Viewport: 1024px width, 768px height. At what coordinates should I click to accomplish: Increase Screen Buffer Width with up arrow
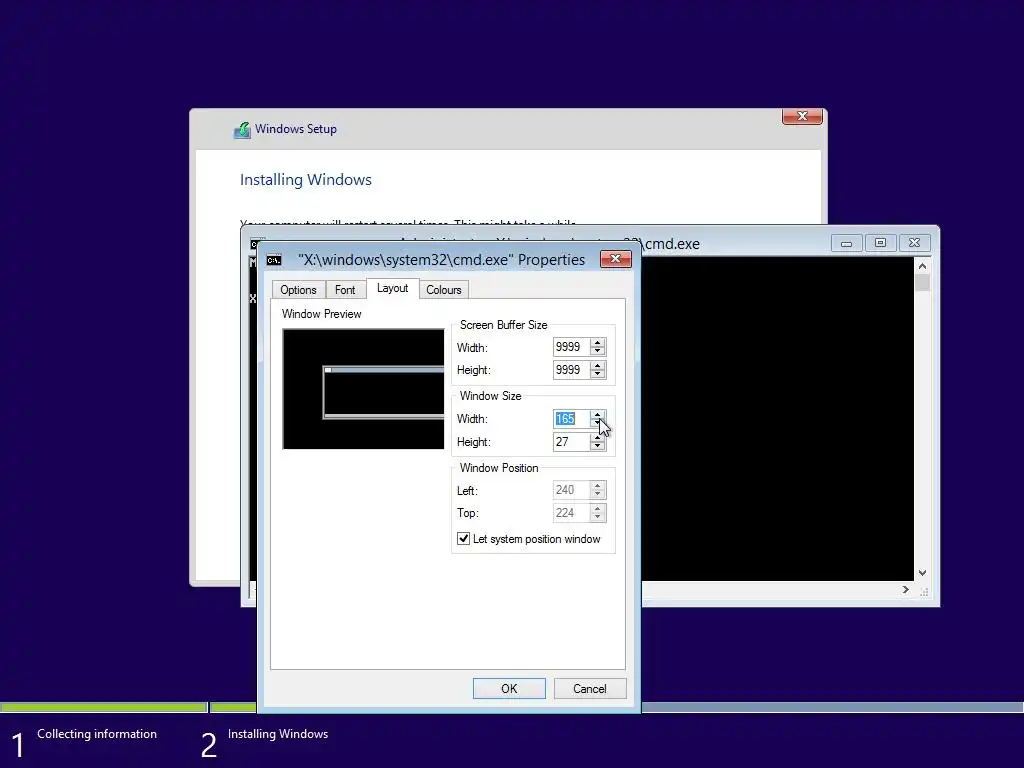(x=598, y=342)
